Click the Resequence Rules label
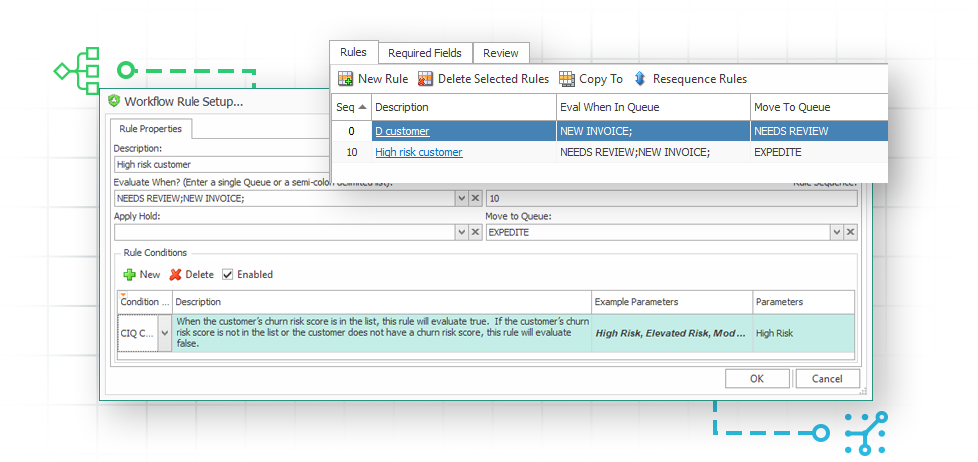The height and width of the screenshot is (462, 978). point(700,79)
